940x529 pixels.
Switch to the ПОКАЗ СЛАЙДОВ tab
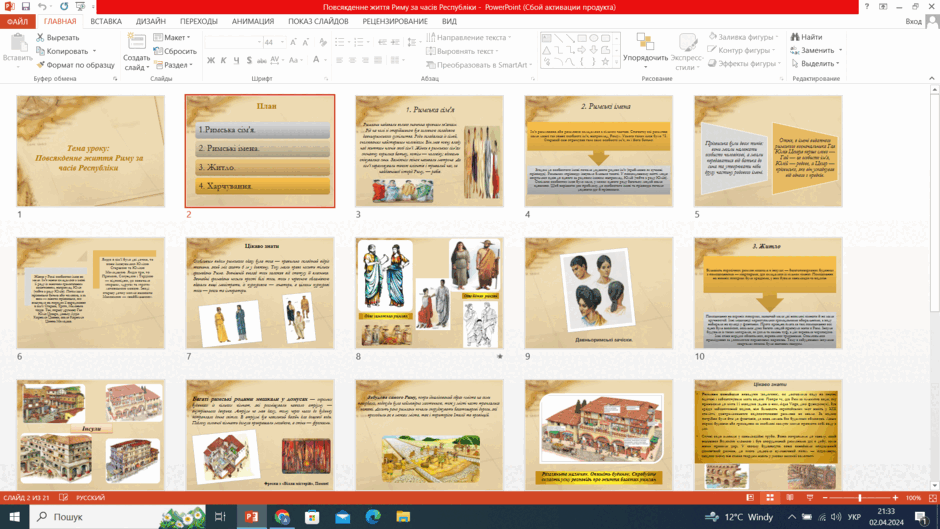(x=318, y=21)
